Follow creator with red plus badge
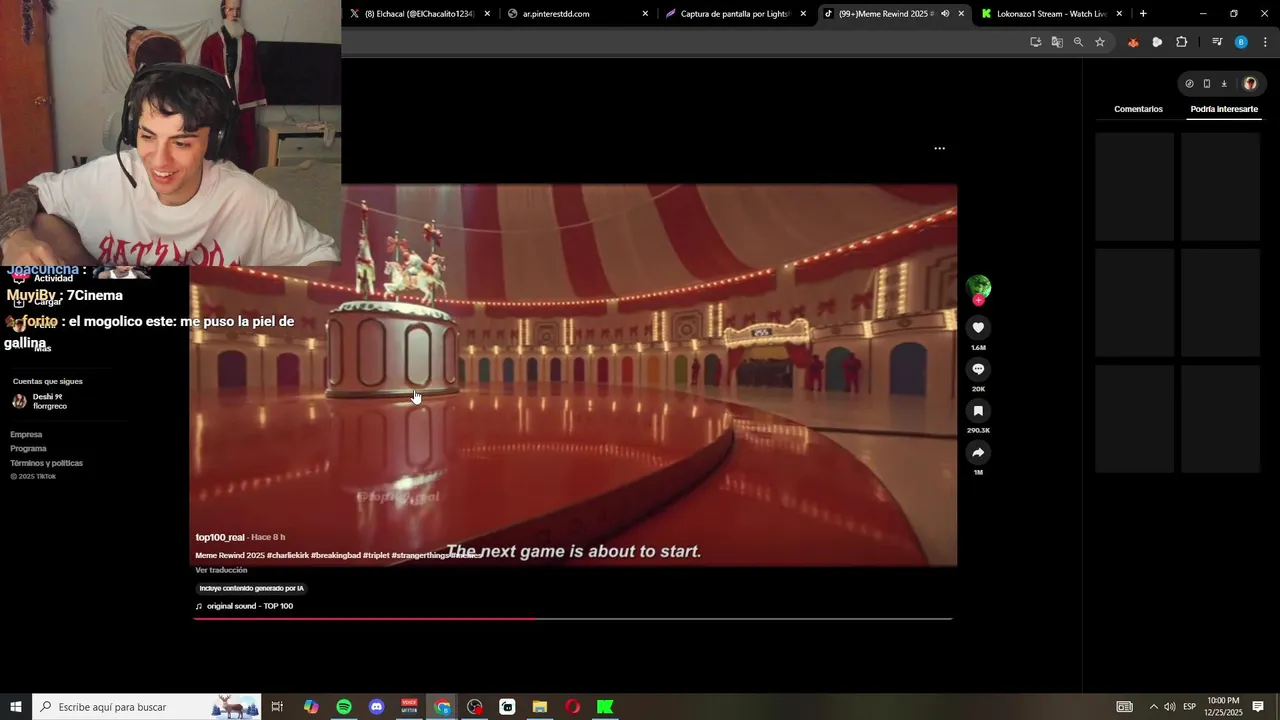Screen dimensions: 1280x720 click(x=978, y=301)
